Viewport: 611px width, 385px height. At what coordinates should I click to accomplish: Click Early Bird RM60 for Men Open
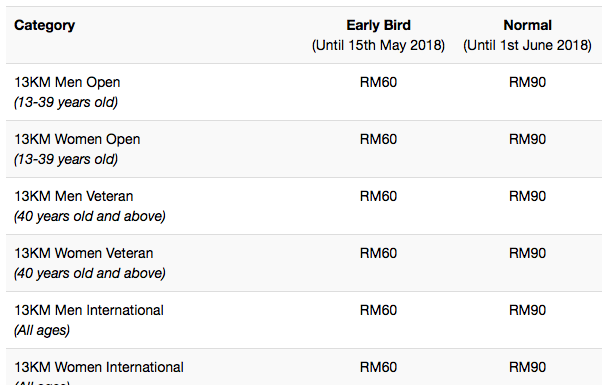click(x=378, y=82)
